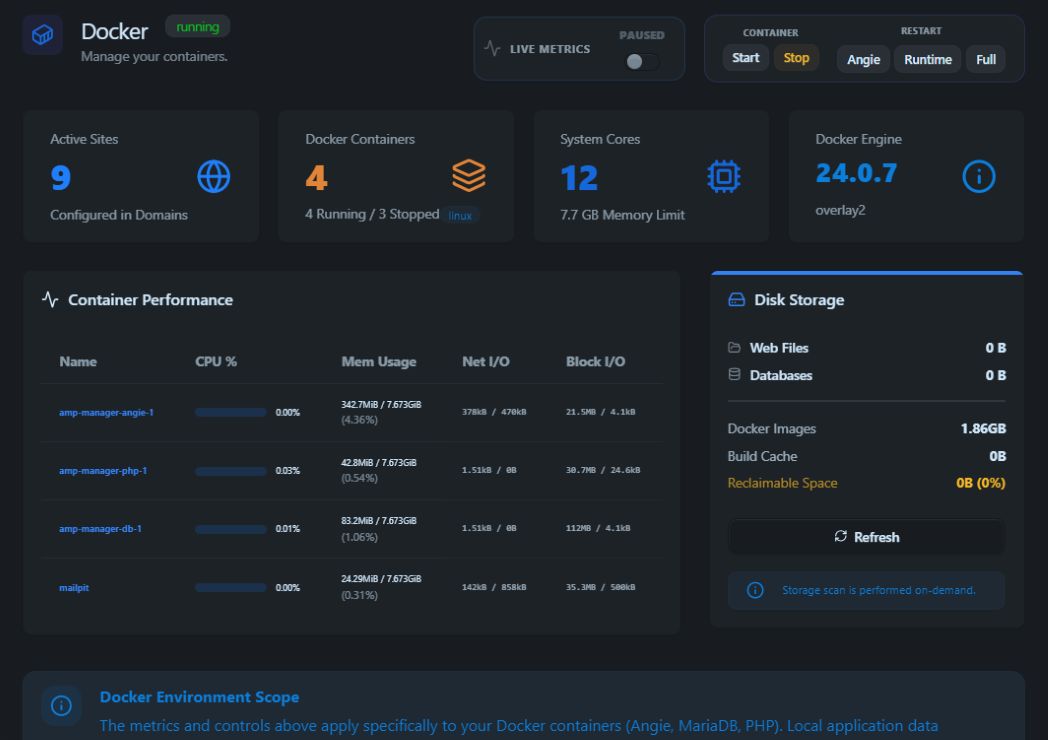1048x740 pixels.
Task: Click the 30.7MB / 24.6kB block I/O value
Action: pos(603,470)
